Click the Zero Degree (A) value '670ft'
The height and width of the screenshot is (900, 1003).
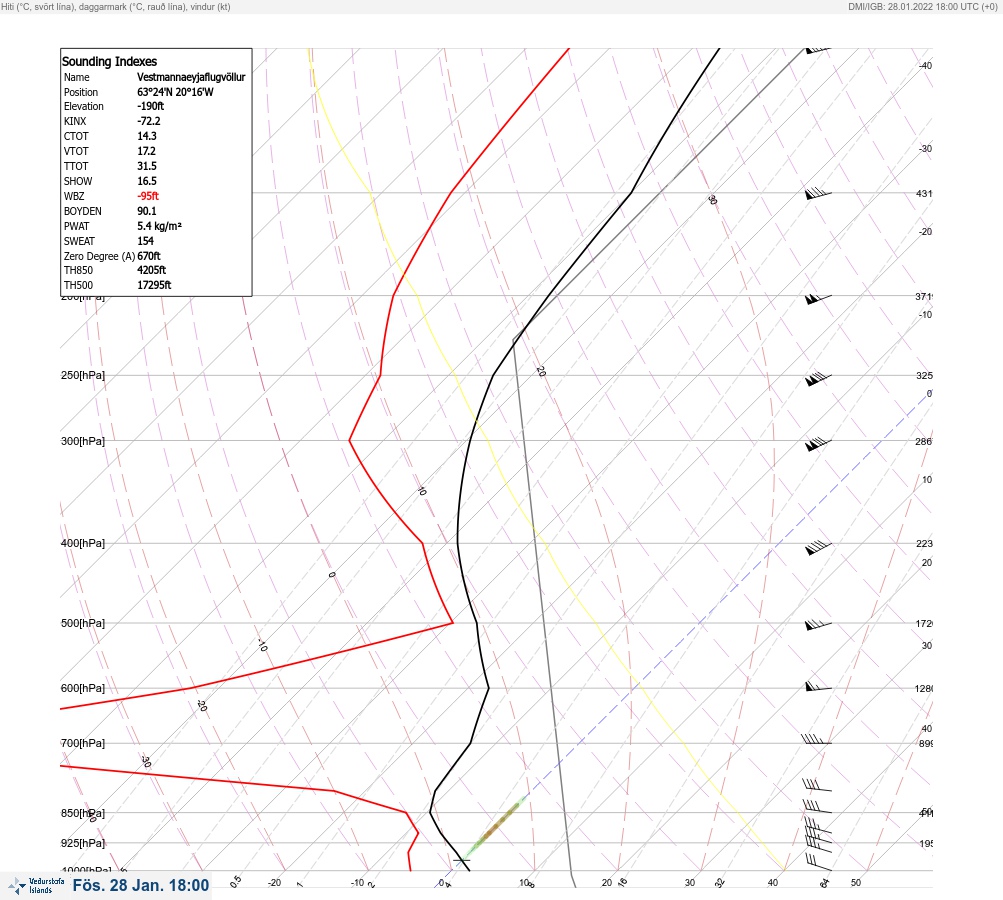tap(149, 256)
